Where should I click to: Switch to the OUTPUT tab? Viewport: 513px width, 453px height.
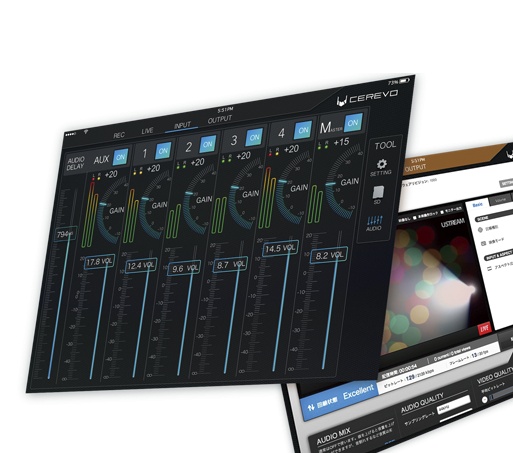pos(219,119)
